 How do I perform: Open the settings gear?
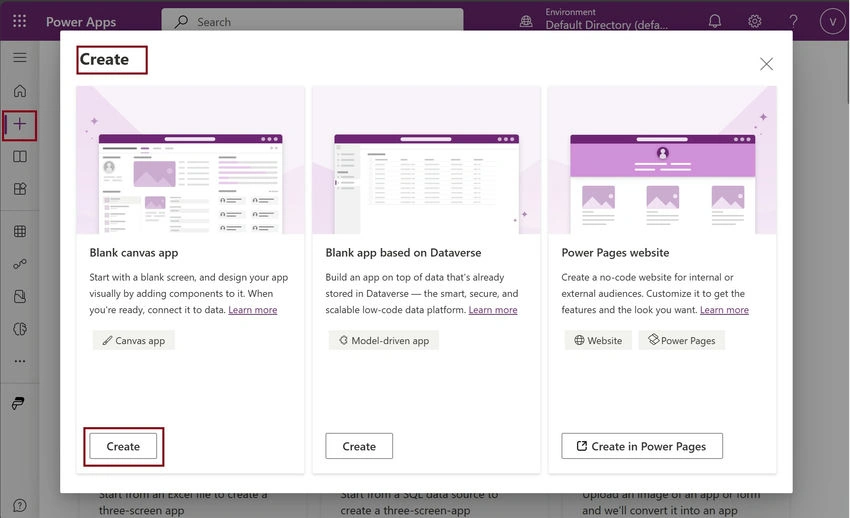click(755, 21)
